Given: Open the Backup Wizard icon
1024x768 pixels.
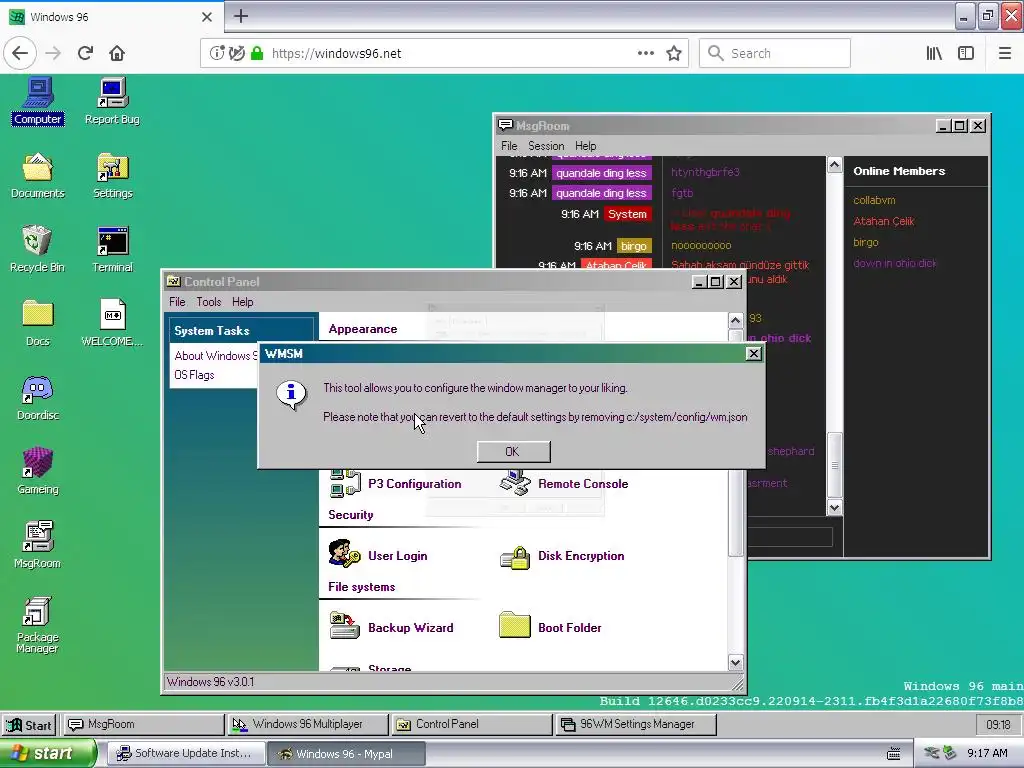Looking at the screenshot, I should point(391,627).
